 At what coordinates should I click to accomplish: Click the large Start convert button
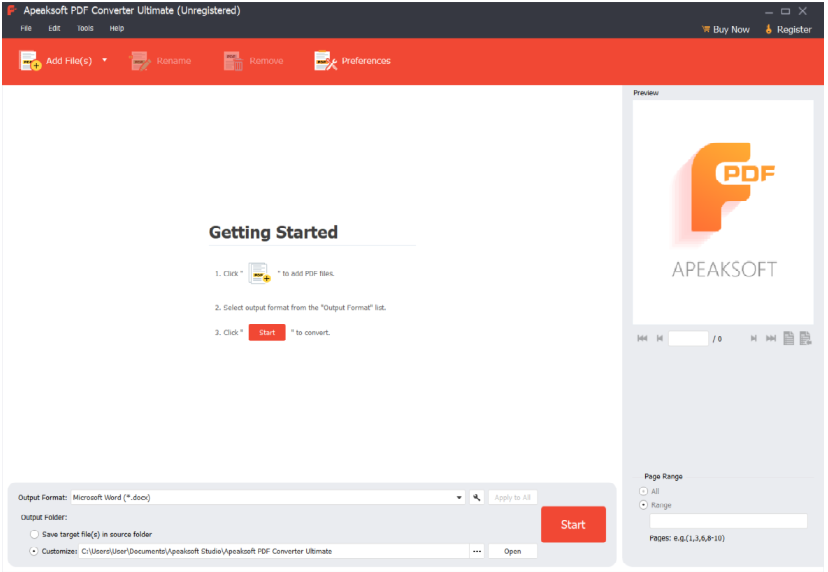click(x=573, y=524)
